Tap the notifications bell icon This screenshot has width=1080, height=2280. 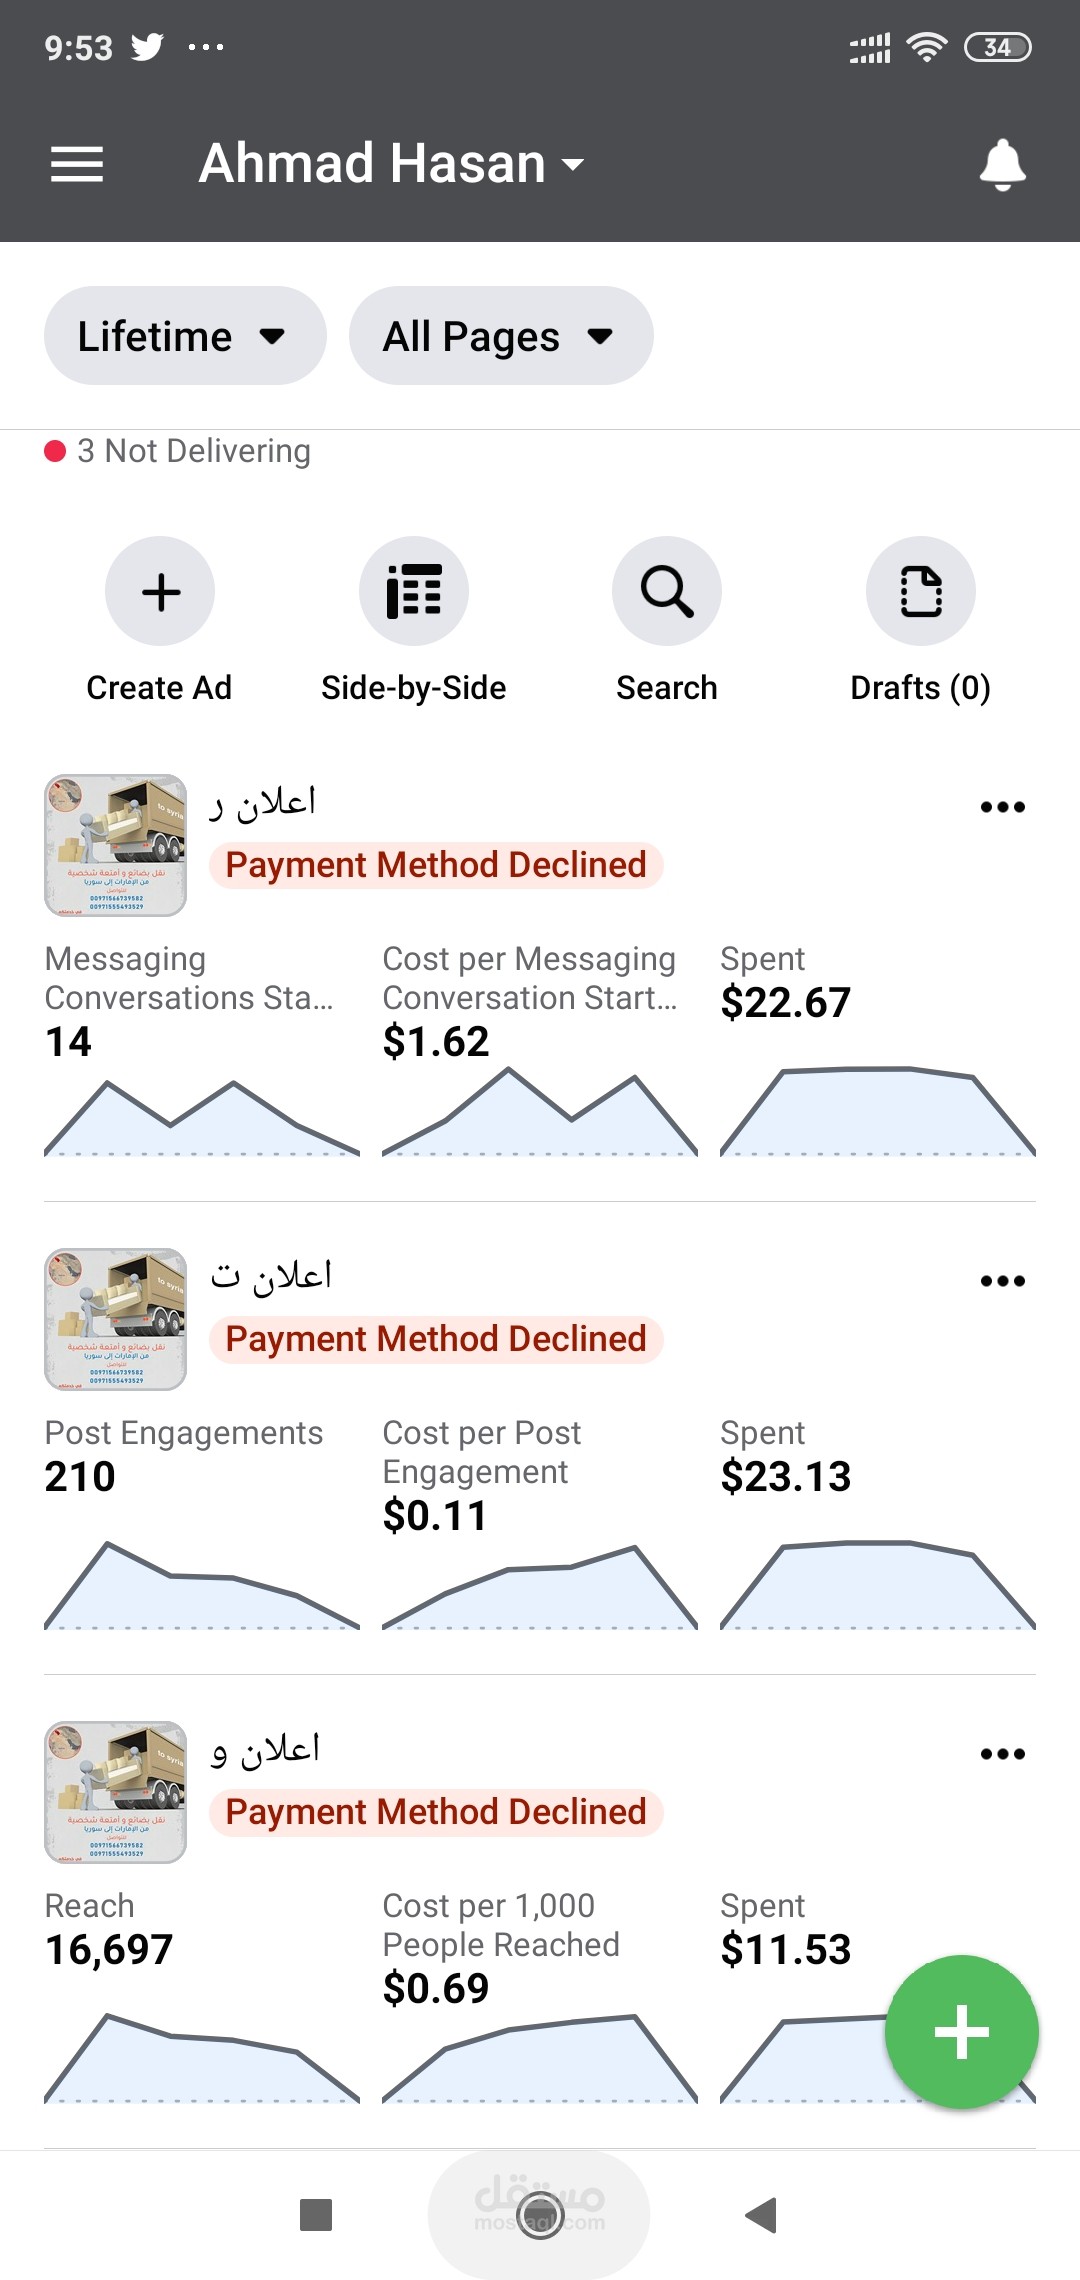point(1002,164)
